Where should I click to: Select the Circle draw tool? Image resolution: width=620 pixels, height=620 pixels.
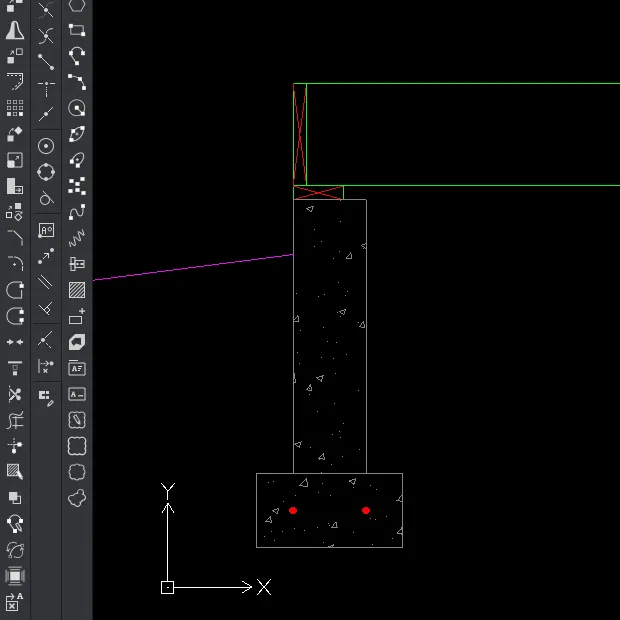(77, 108)
